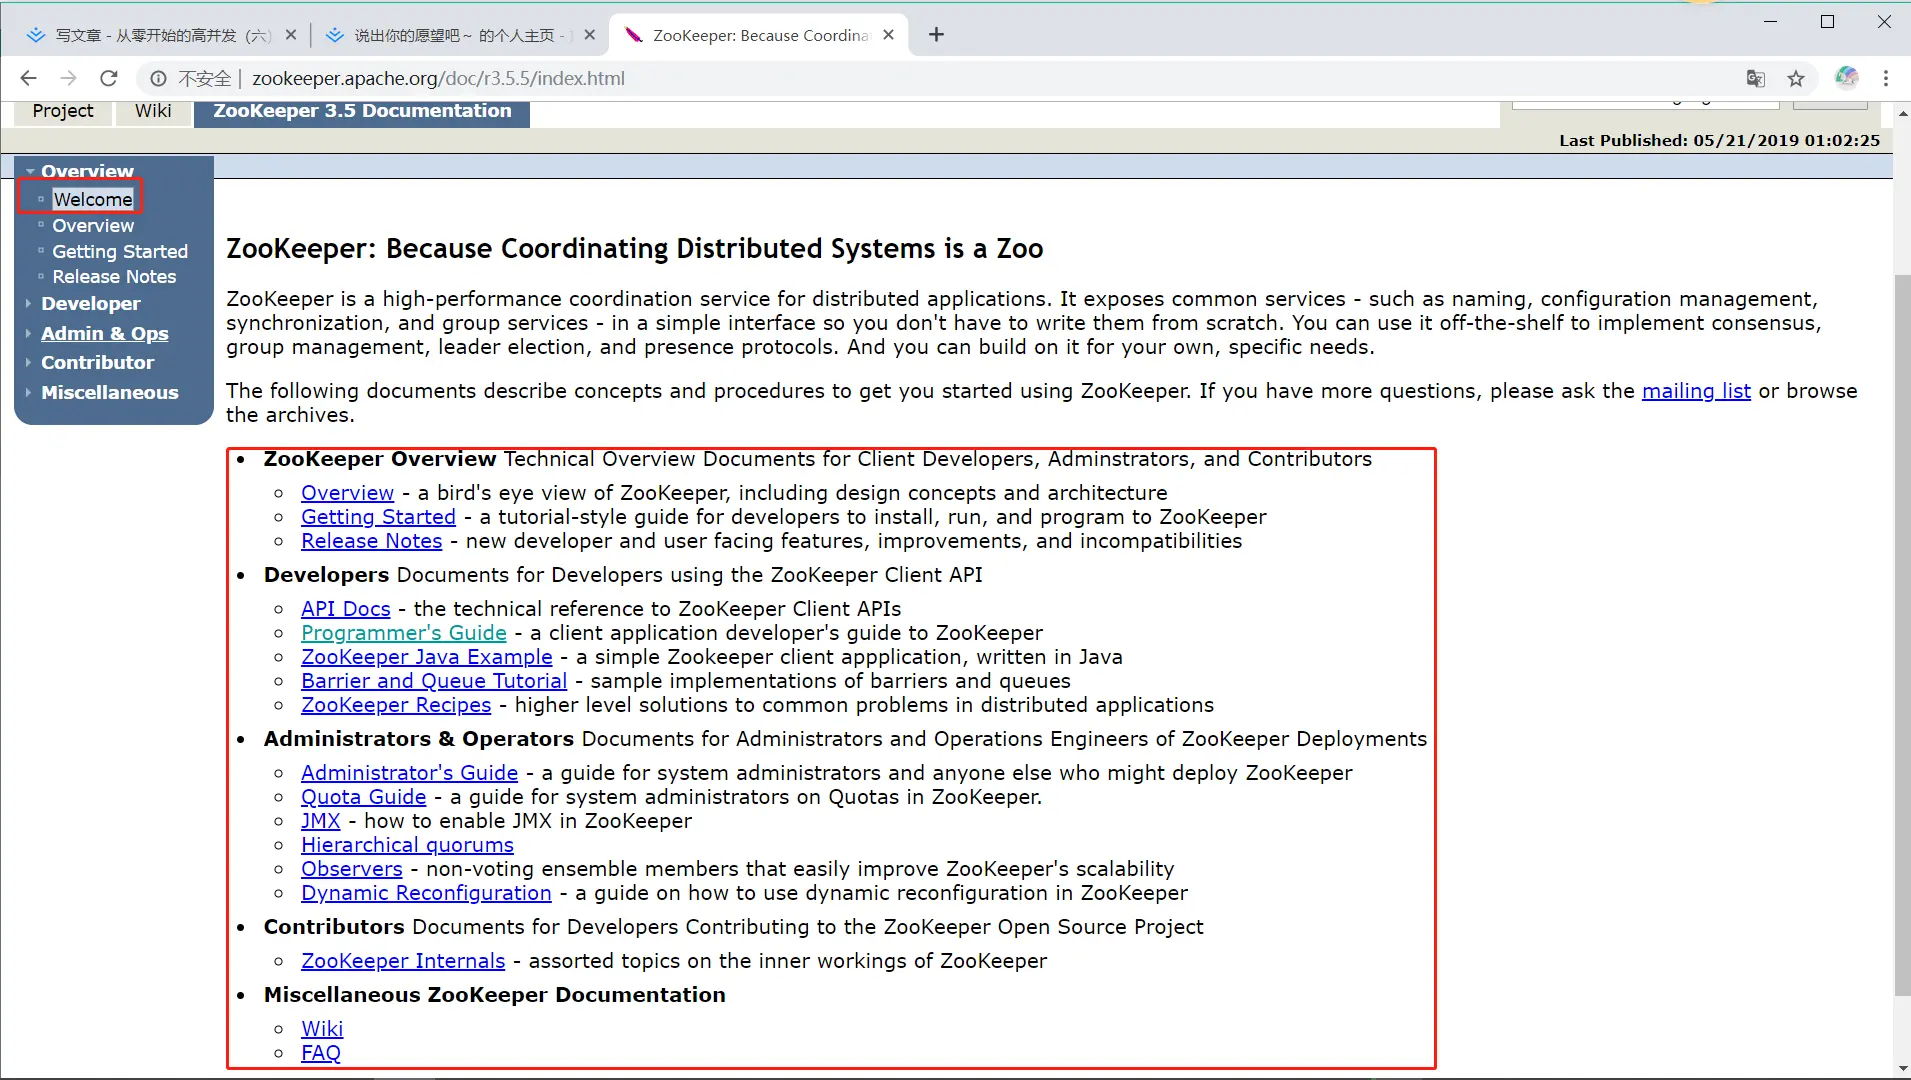
Task: Expand the Miscellaneous sidebar section
Action: click(x=109, y=393)
